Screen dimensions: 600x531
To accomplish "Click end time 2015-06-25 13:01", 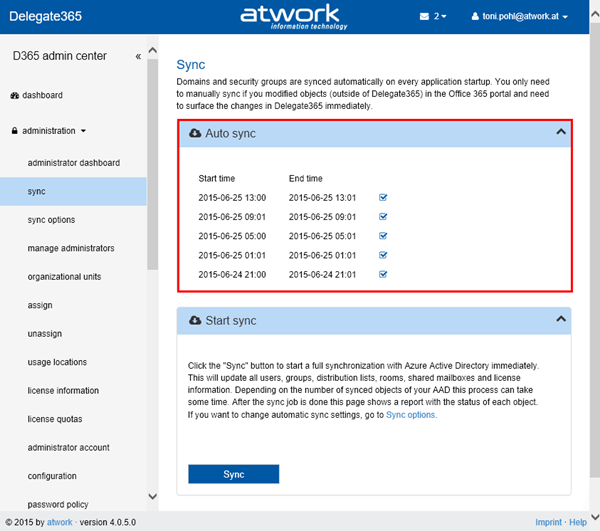I will tap(322, 198).
